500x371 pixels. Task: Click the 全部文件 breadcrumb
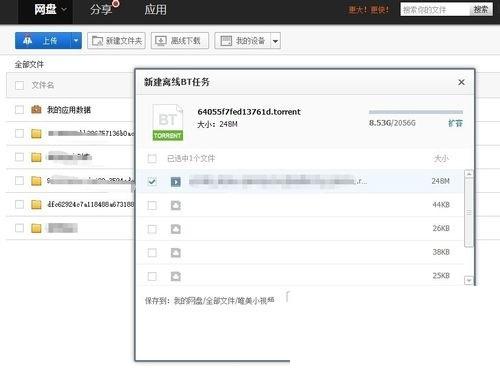[x=29, y=64]
